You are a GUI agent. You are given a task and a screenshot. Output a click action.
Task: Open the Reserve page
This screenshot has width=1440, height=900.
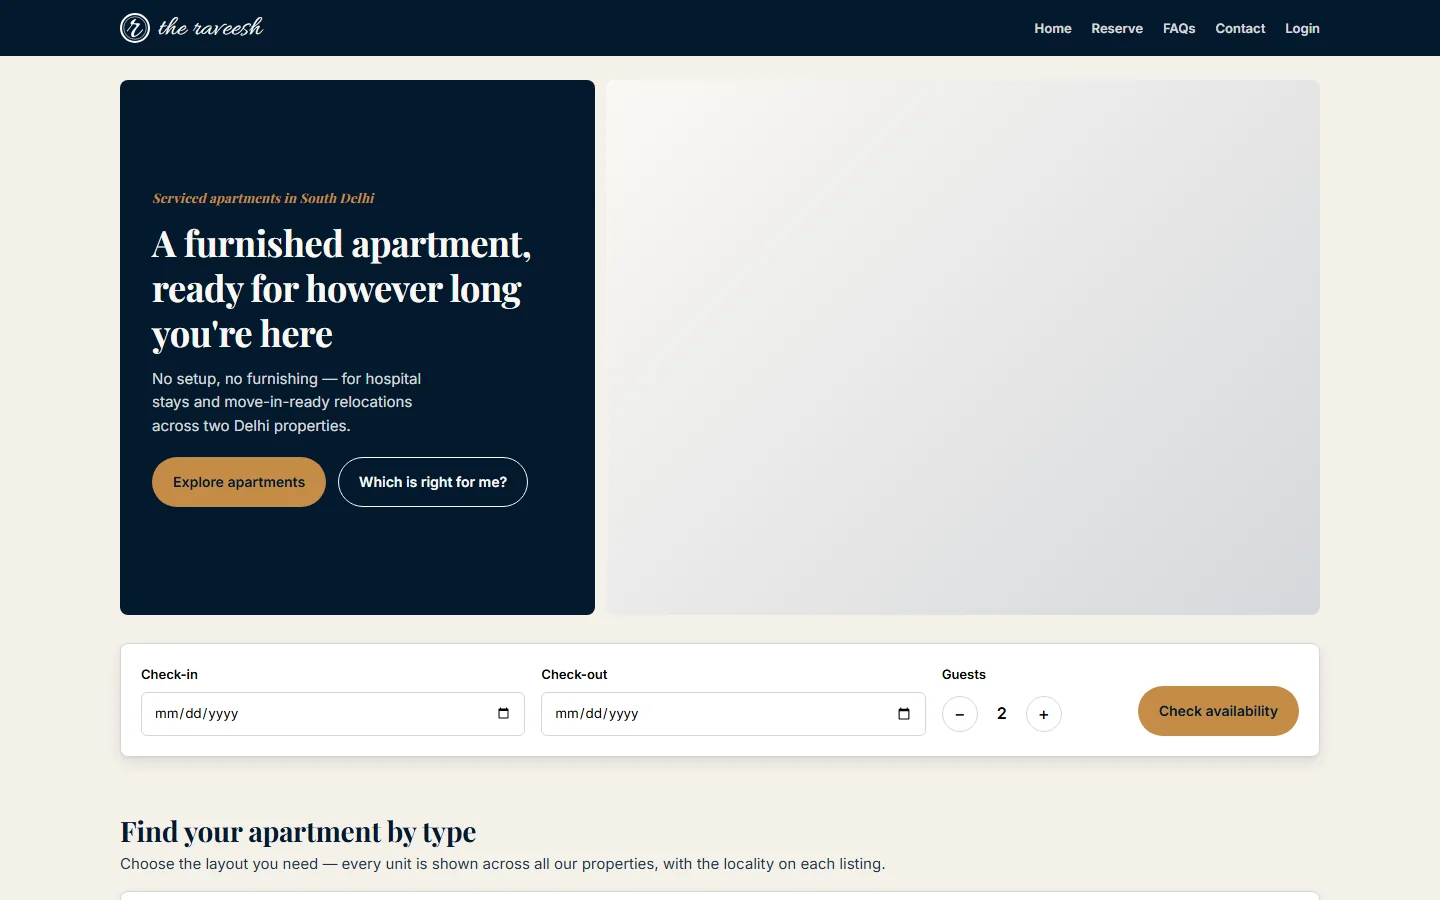(1117, 28)
